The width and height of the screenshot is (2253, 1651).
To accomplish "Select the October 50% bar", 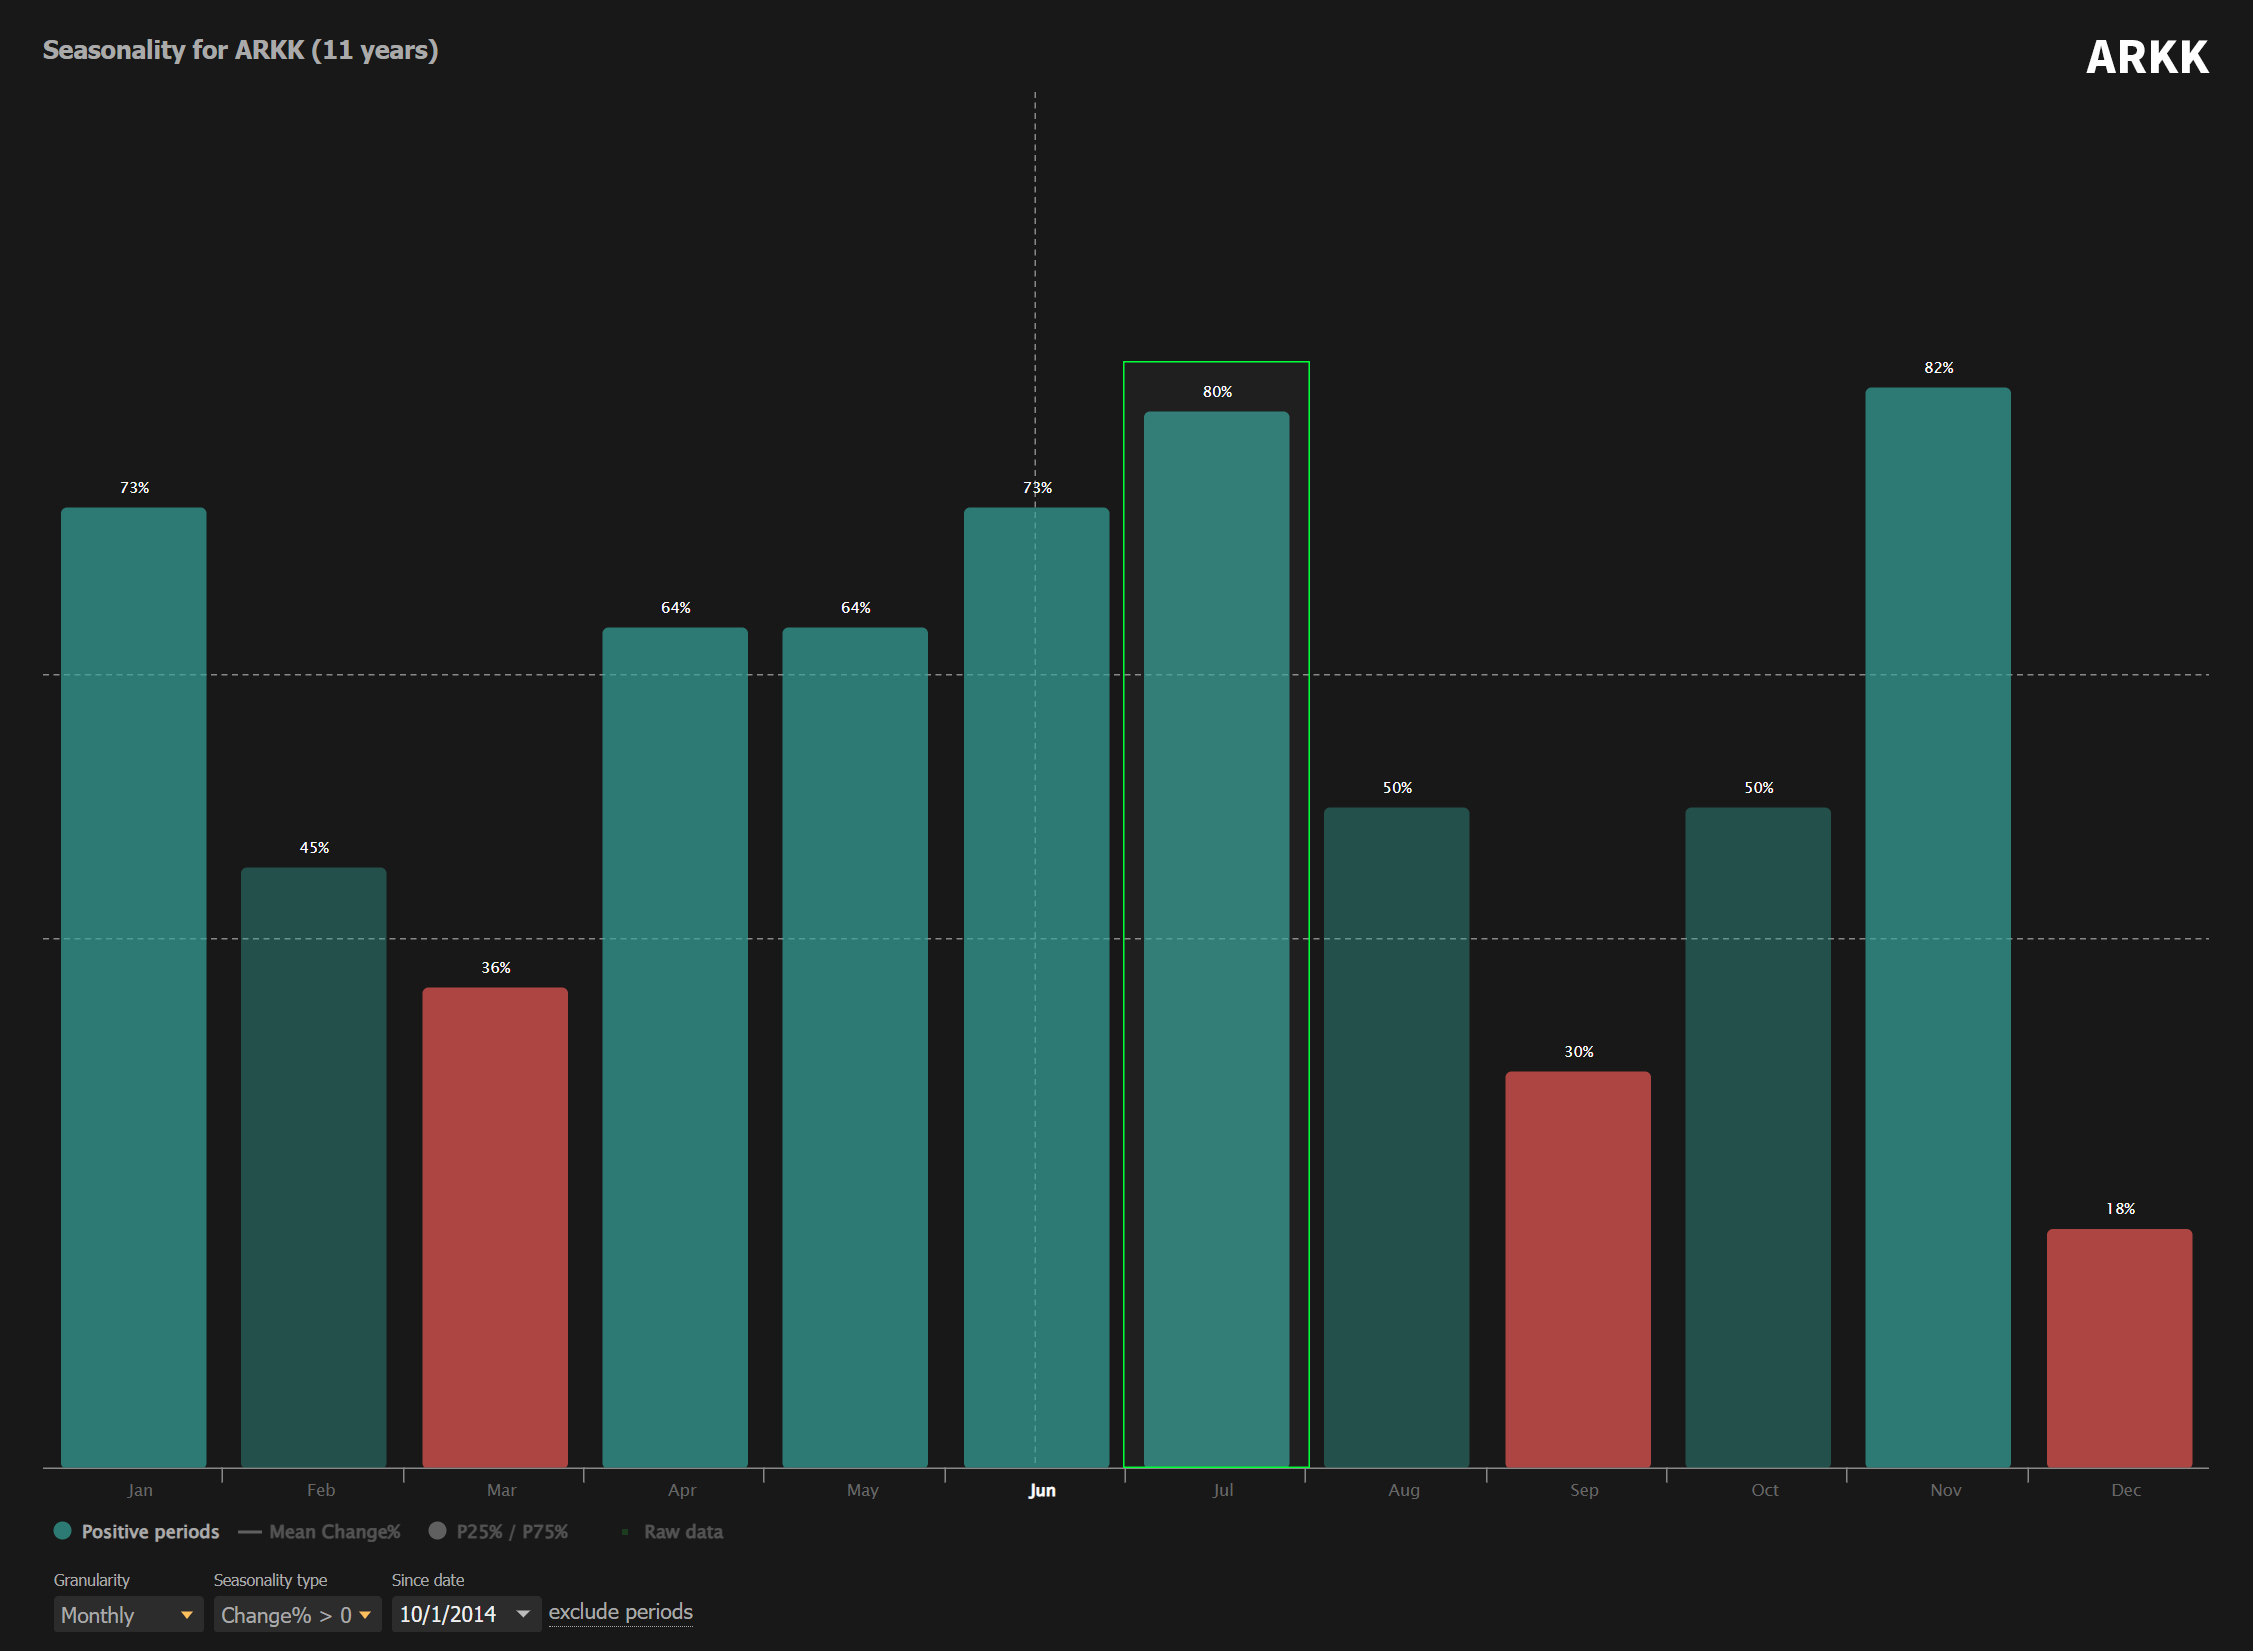I will pos(1758,1137).
